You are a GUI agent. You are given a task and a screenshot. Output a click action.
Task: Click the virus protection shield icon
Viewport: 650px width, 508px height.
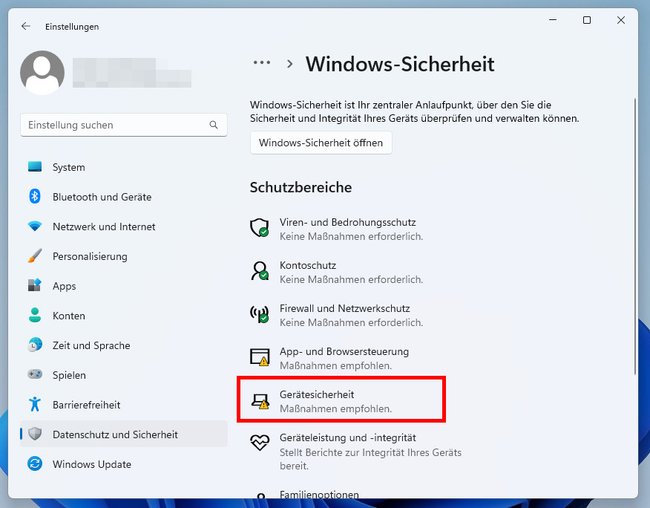(260, 228)
